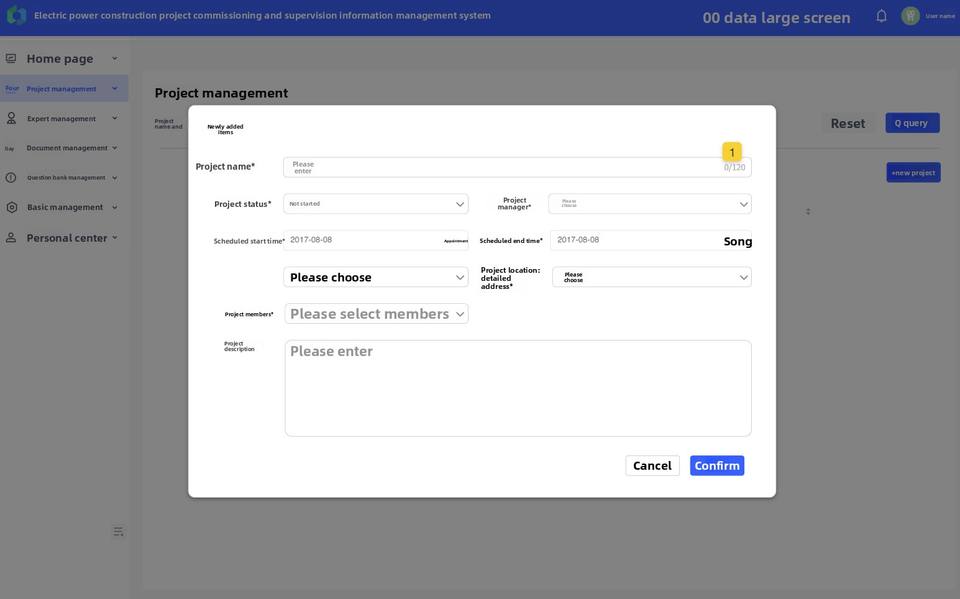Click the Home page sidebar icon
This screenshot has height=599, width=960.
11,59
